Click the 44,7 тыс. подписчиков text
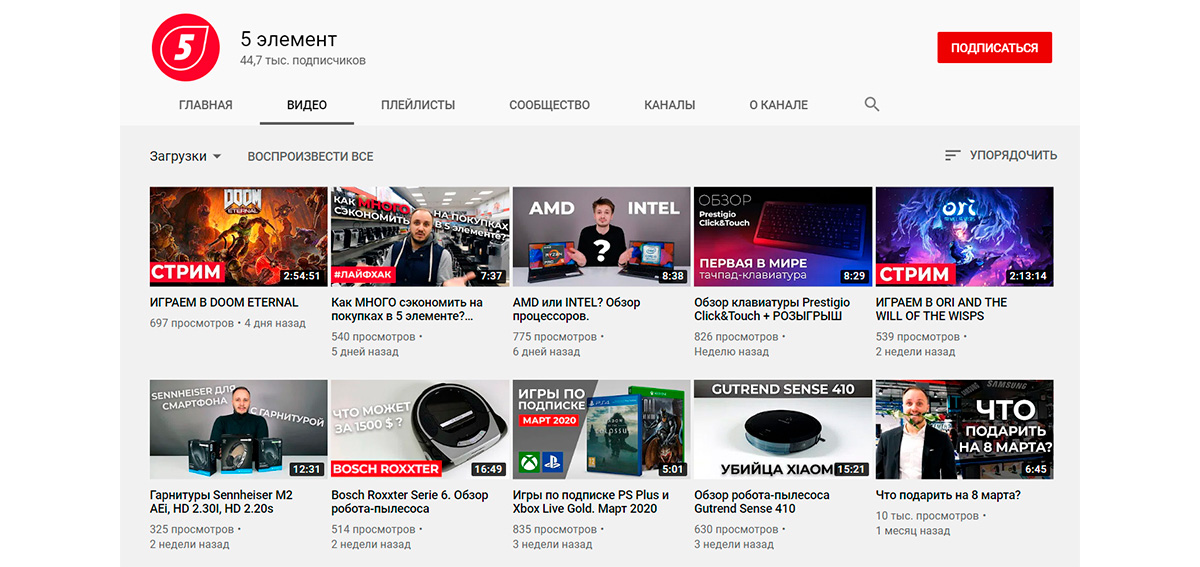Screen dimensions: 1200x567 tap(303, 61)
